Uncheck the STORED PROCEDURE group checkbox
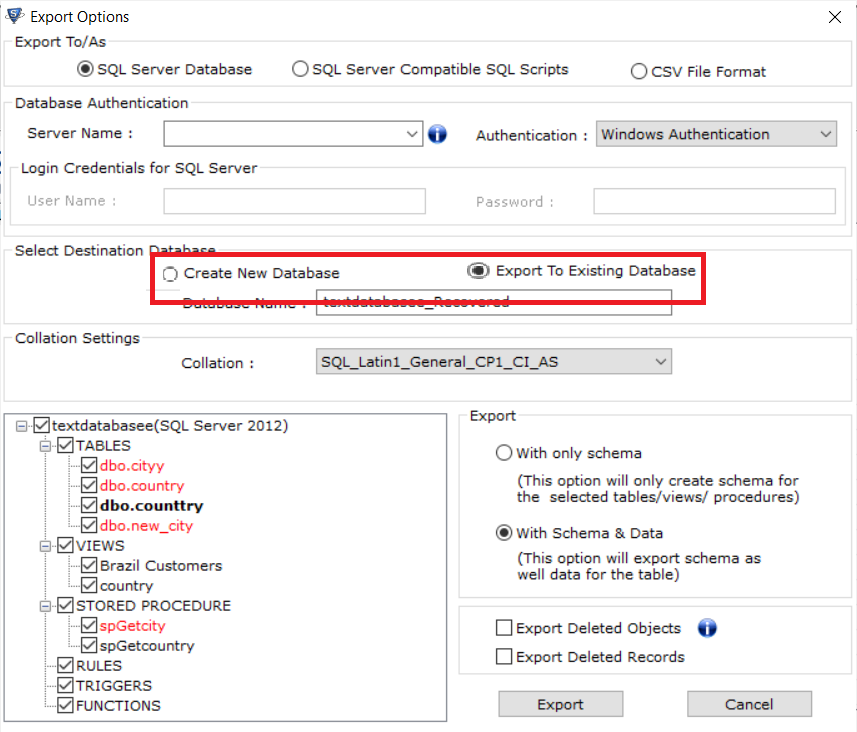 pos(65,605)
